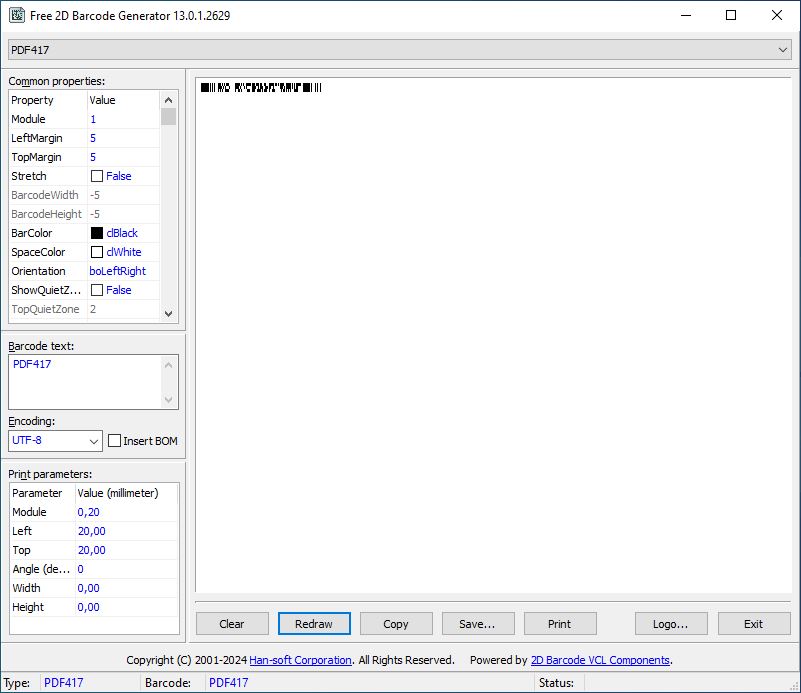The image size is (801, 693).
Task: Exit the application via the Exit button
Action: point(754,624)
